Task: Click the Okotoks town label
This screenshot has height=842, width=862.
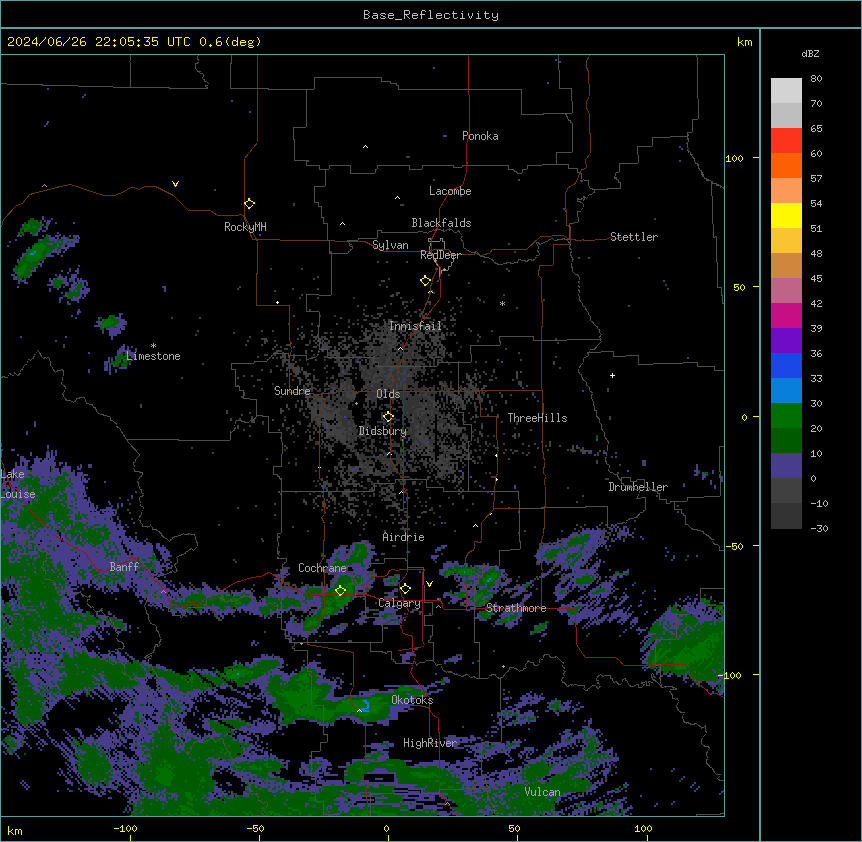Action: click(412, 700)
